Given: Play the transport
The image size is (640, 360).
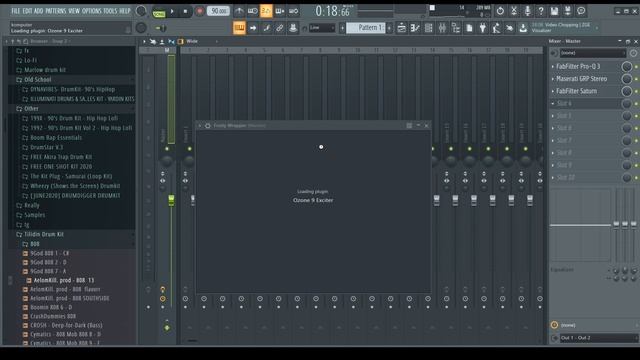Looking at the screenshot, I should coord(172,11).
